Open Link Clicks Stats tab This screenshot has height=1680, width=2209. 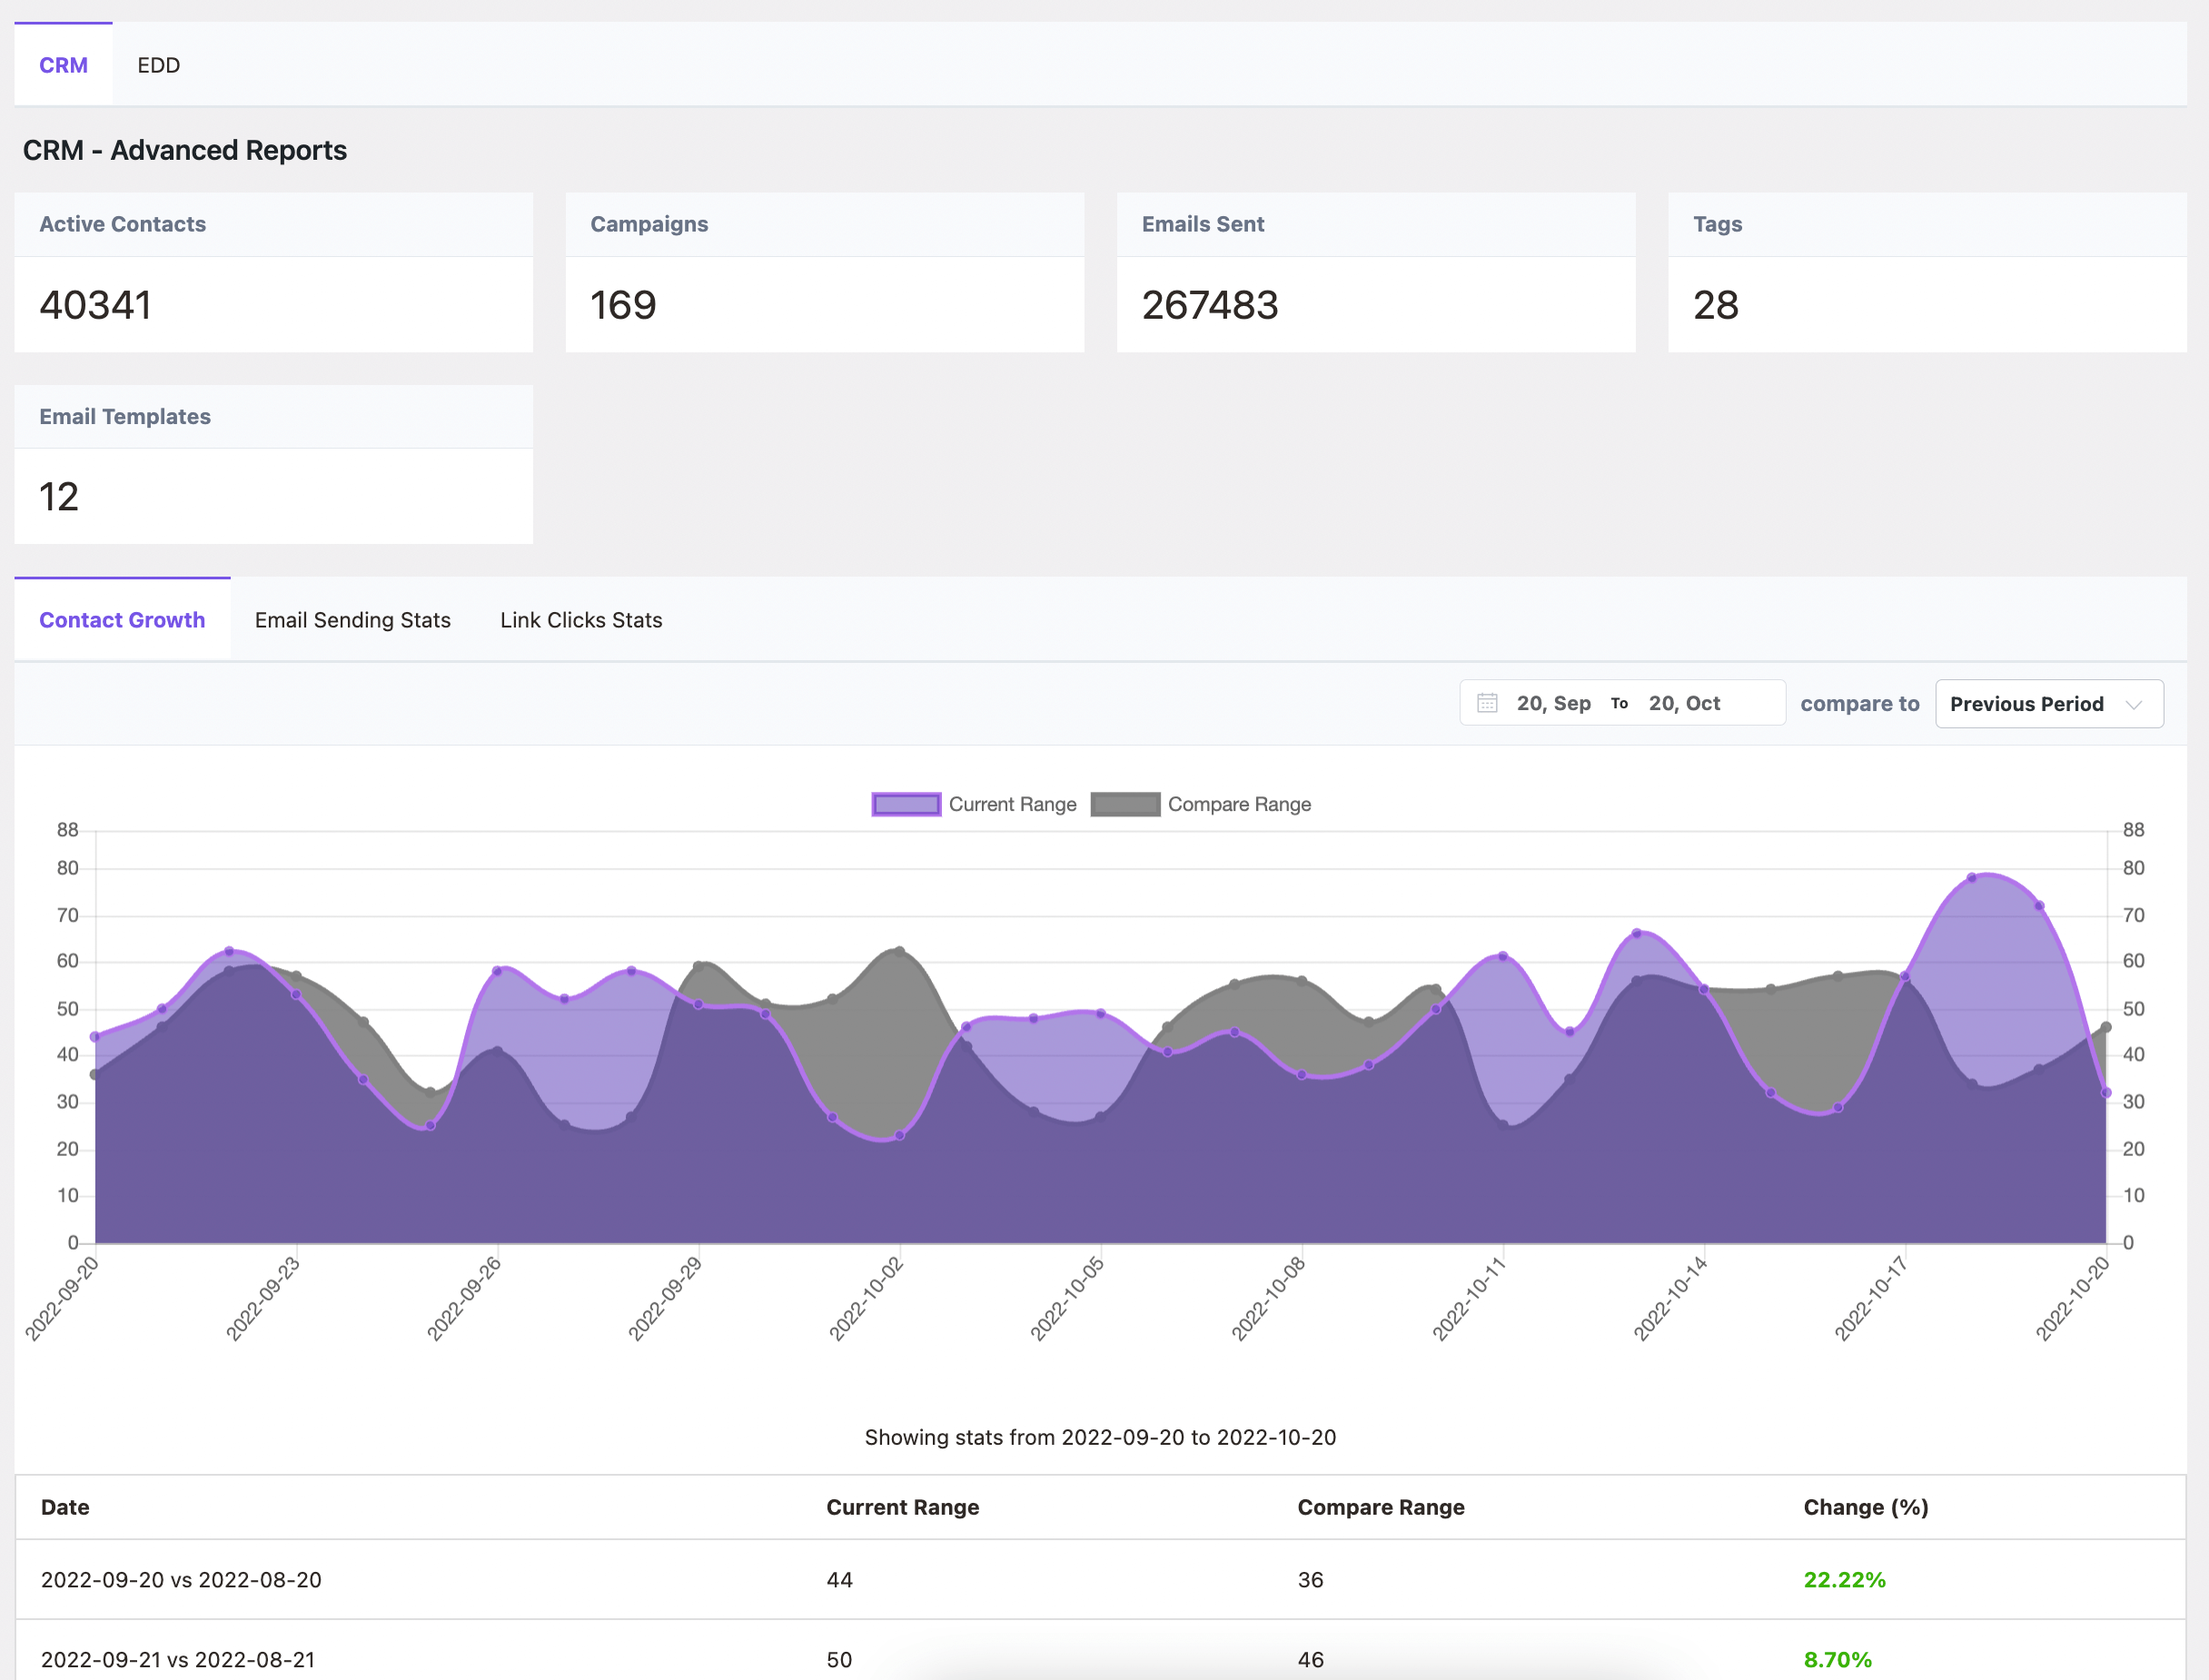click(x=581, y=620)
